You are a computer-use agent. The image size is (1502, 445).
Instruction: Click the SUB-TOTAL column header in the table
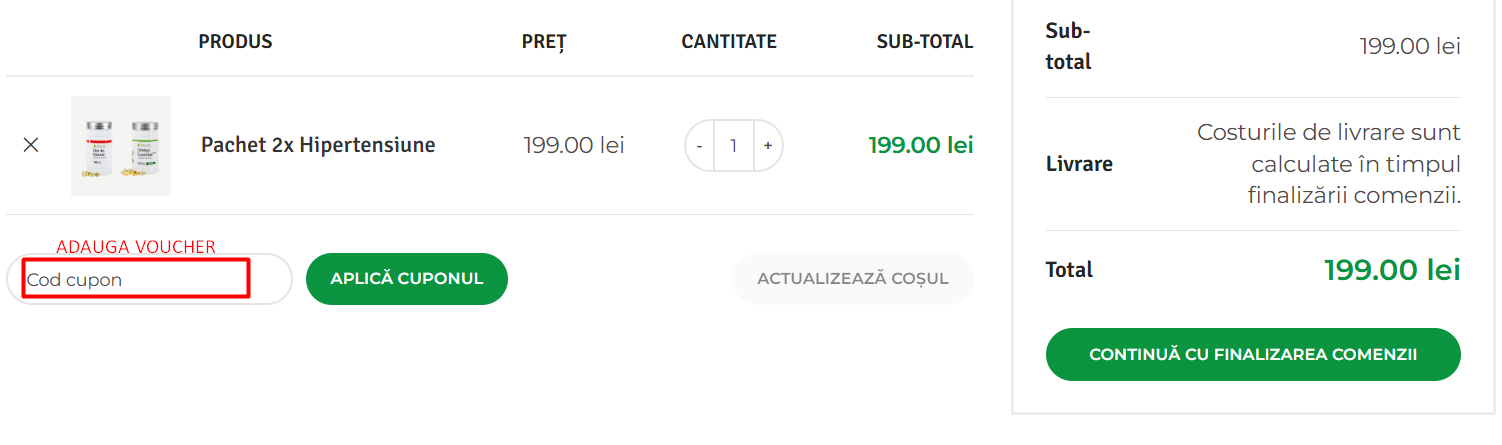(924, 42)
